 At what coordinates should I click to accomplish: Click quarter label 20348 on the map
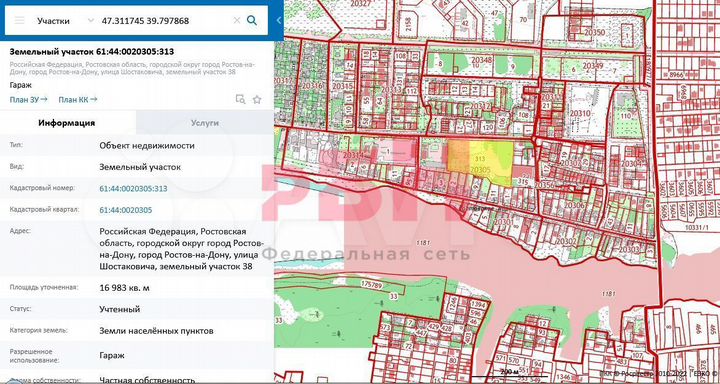tap(482, 60)
